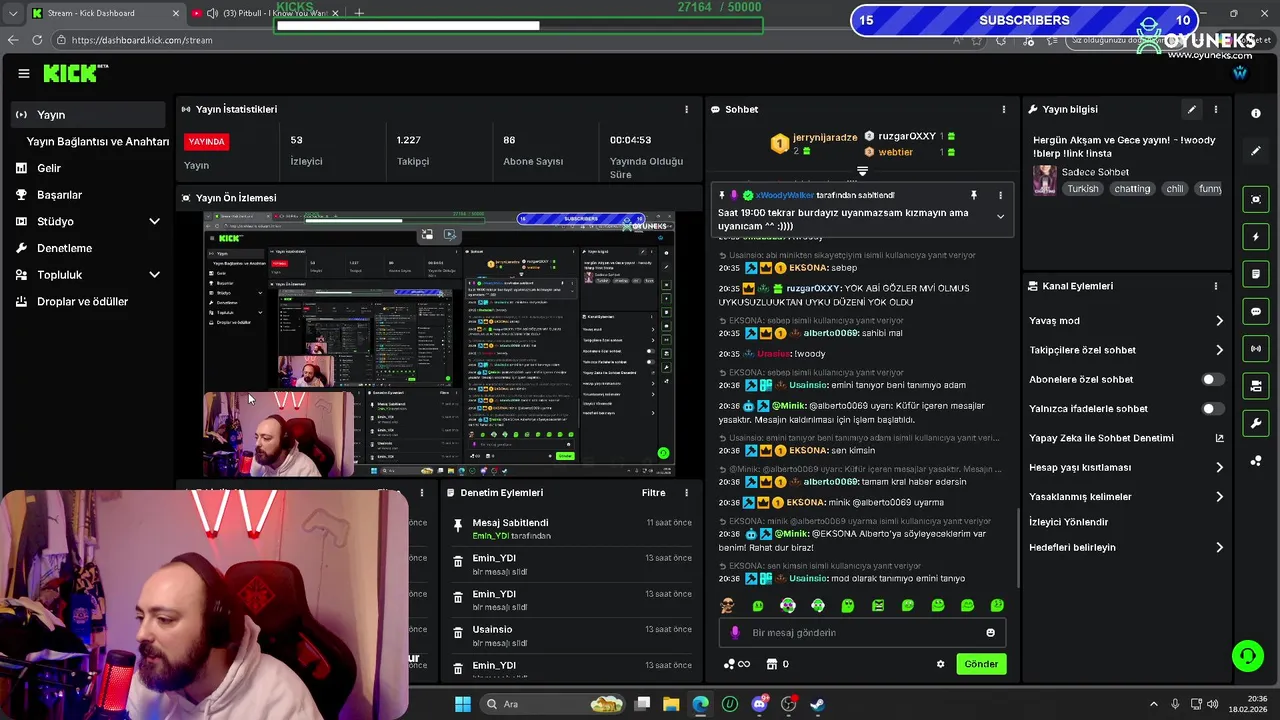Open Takipçilere özel sohbet options
Screen dimensions: 1280x720
(x=1126, y=350)
